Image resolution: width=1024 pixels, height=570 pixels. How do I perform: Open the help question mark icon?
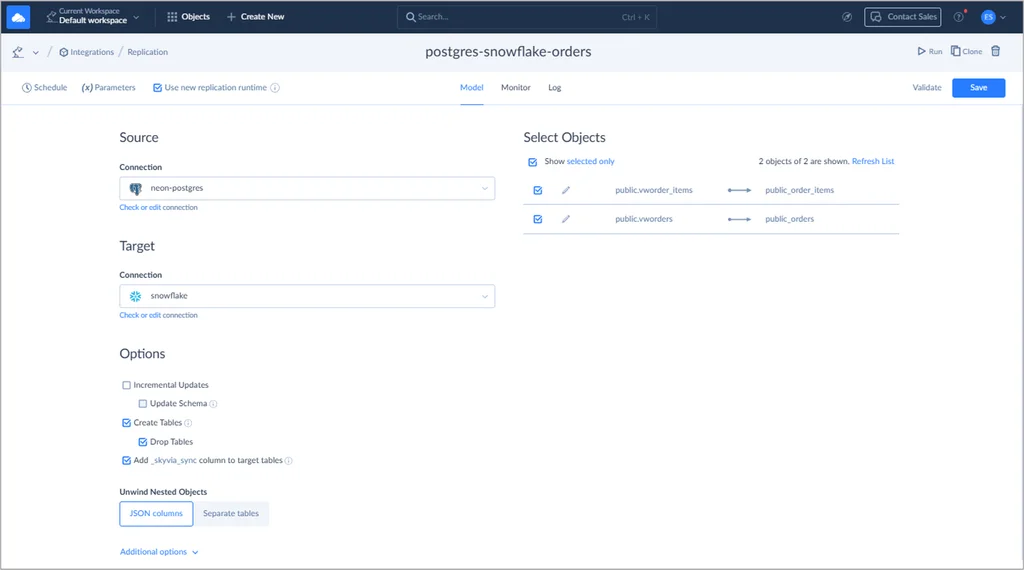(x=959, y=17)
